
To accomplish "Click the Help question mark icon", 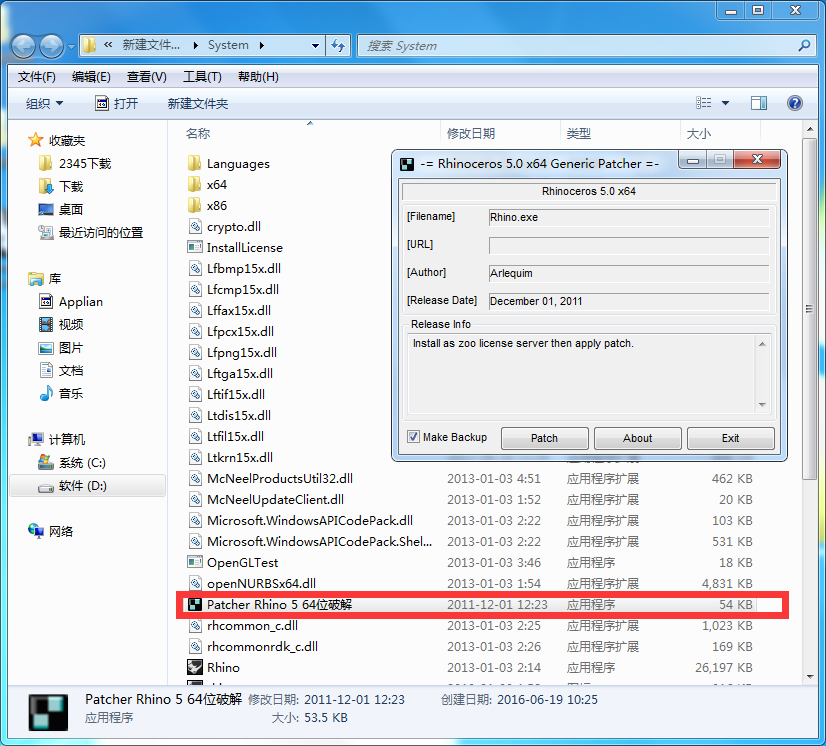I will click(794, 103).
